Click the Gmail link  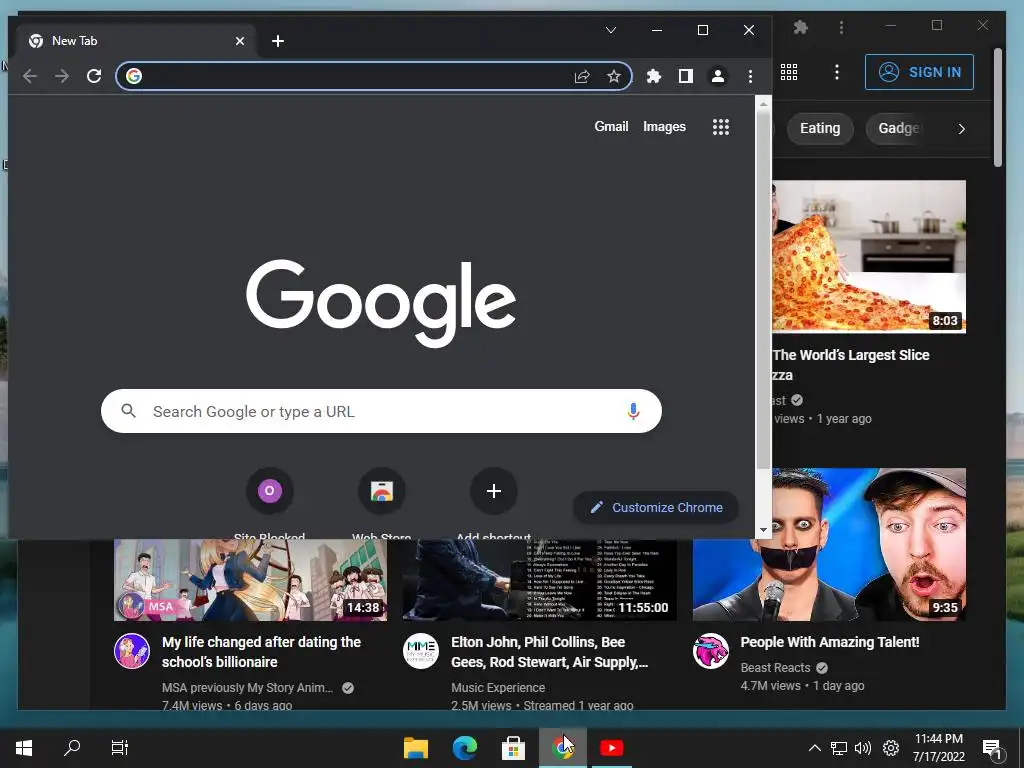click(x=611, y=127)
